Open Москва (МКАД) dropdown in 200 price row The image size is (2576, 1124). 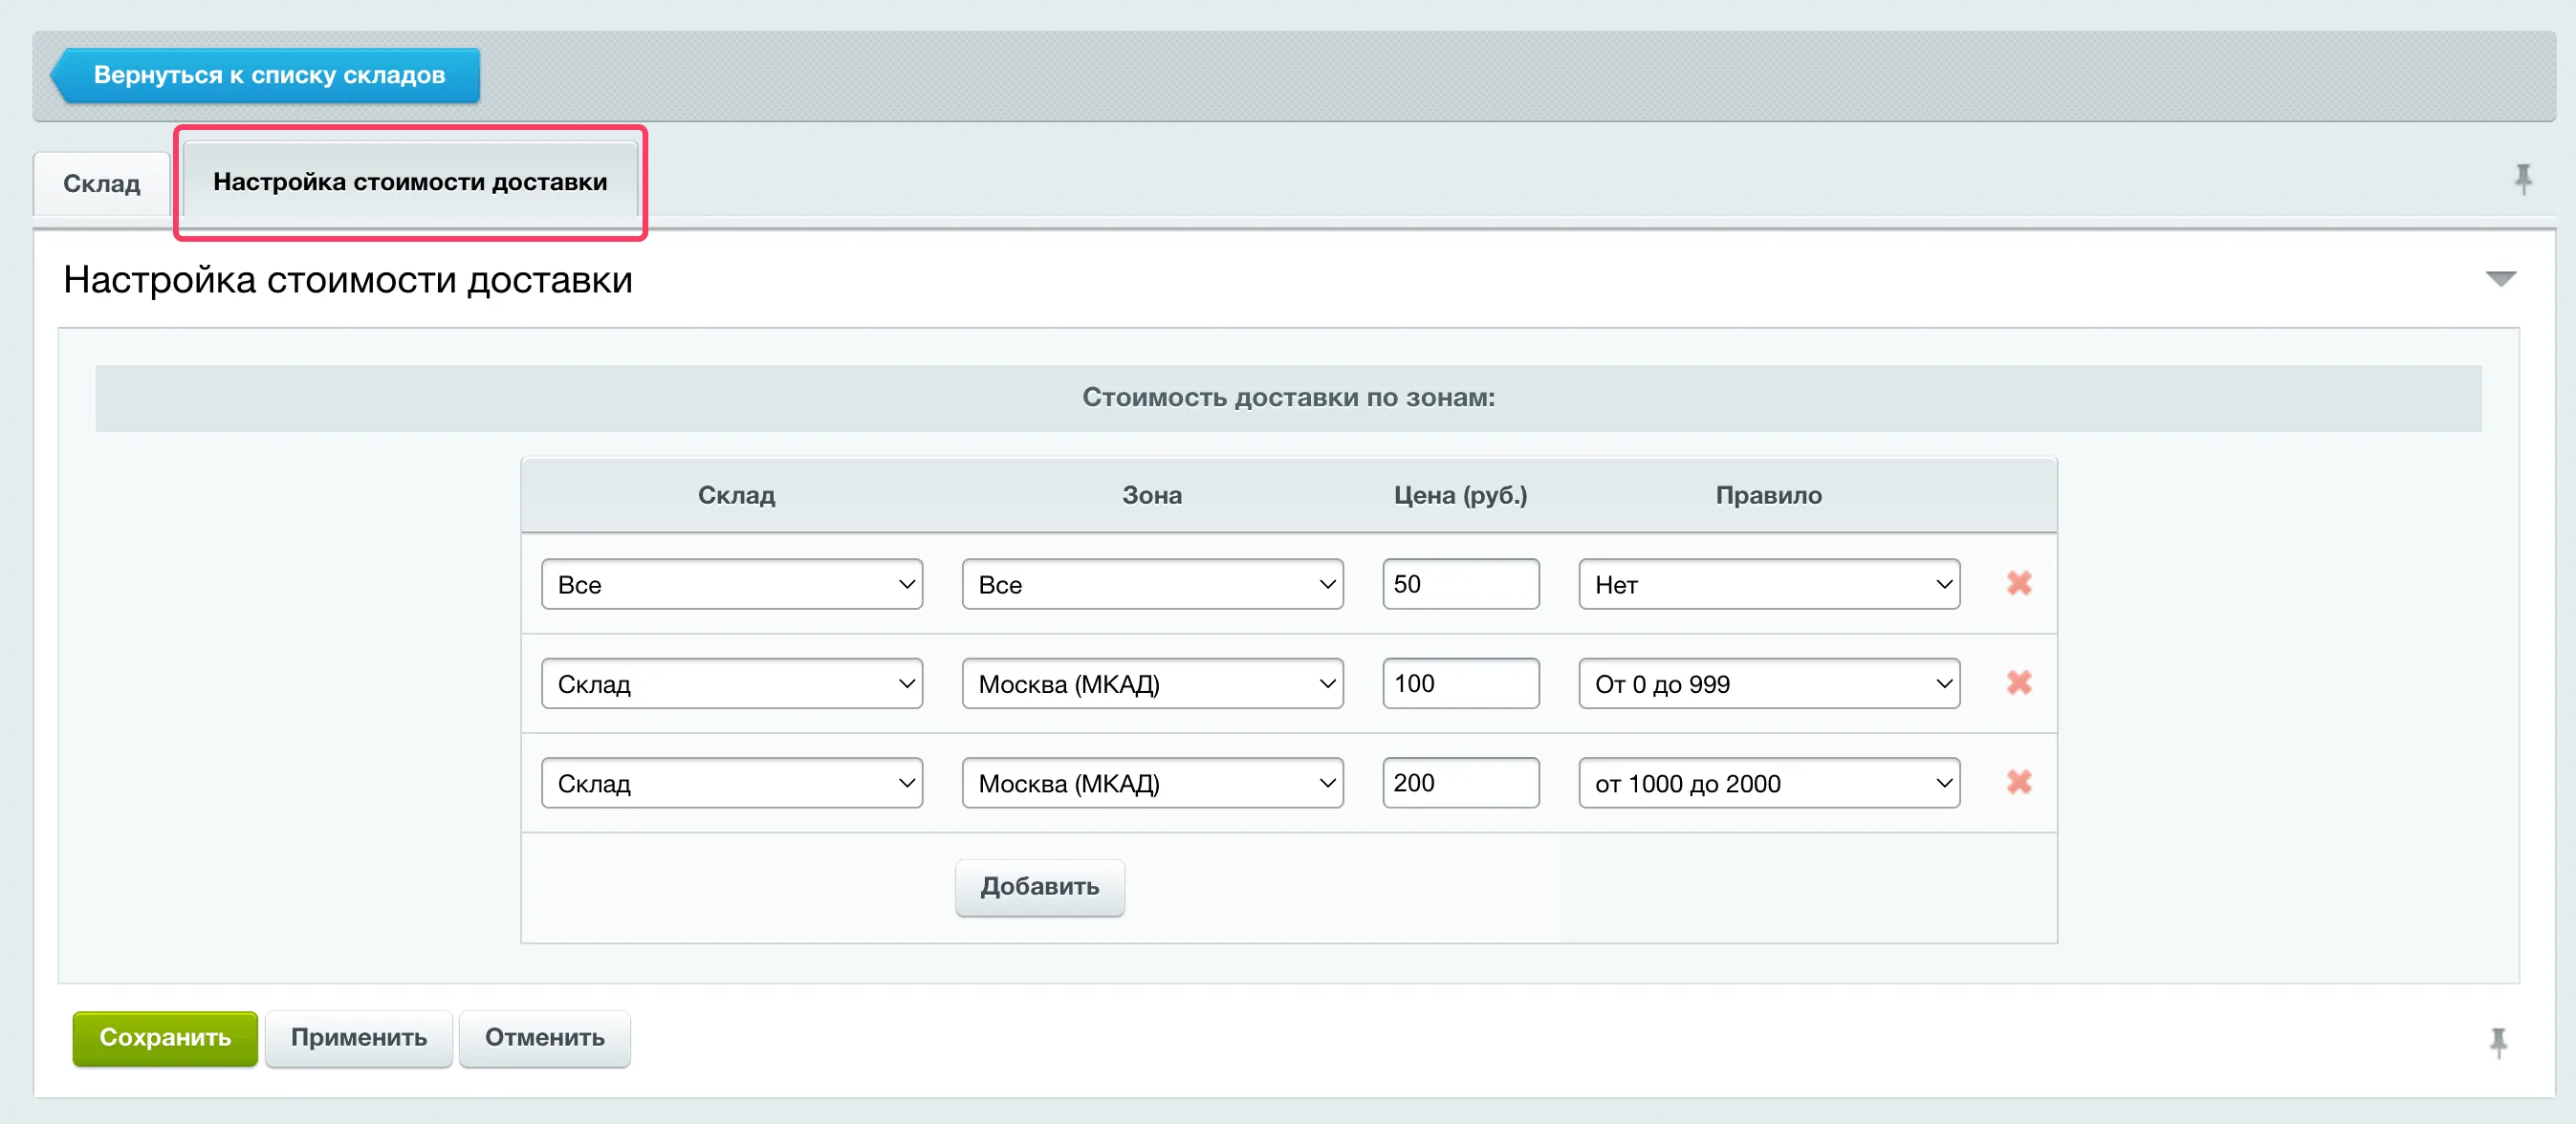[1152, 783]
